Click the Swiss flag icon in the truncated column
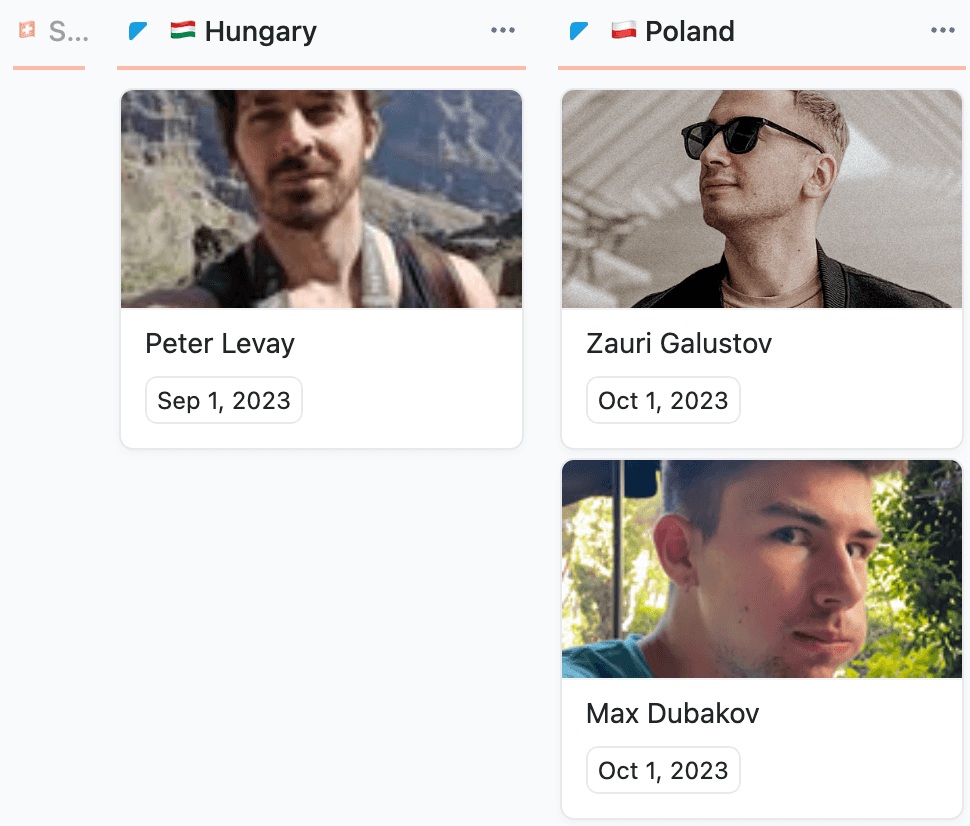970x826 pixels. (x=27, y=31)
